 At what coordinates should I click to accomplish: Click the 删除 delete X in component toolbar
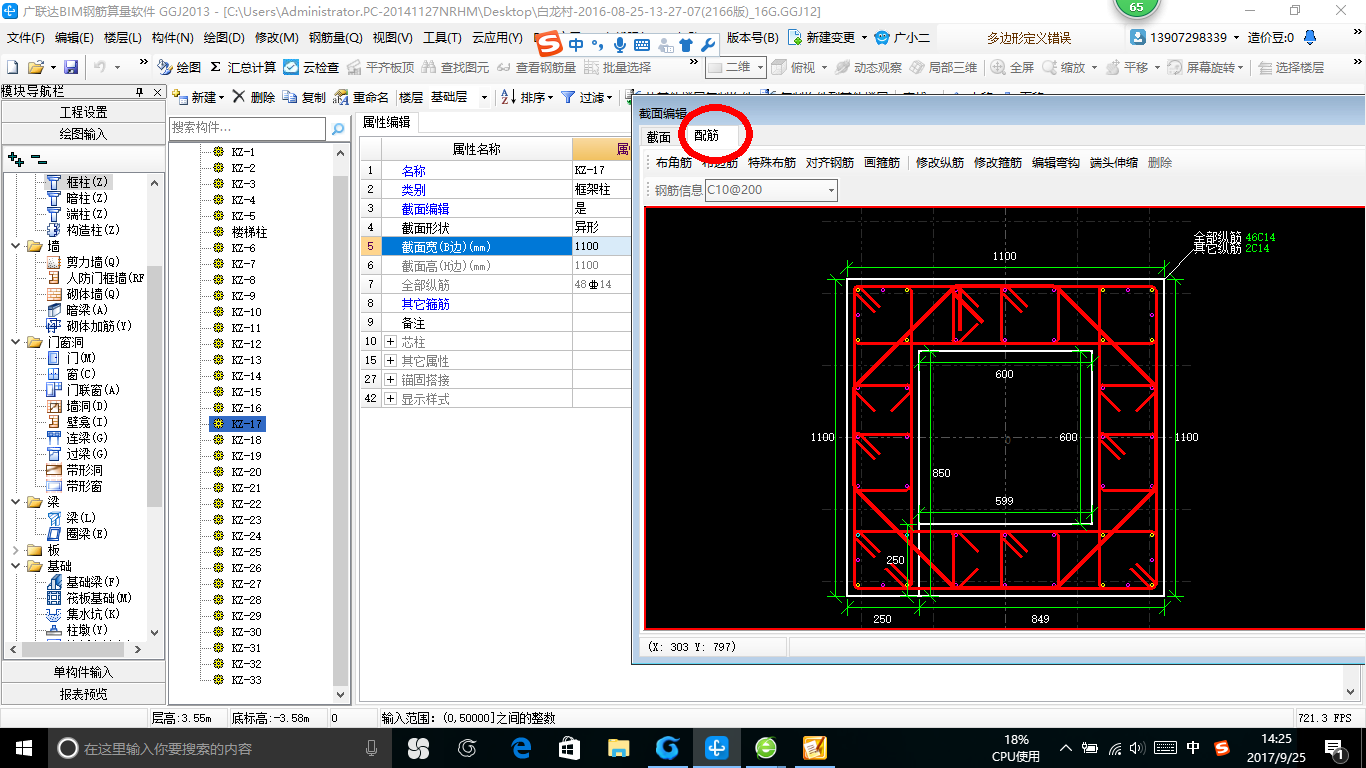254,97
